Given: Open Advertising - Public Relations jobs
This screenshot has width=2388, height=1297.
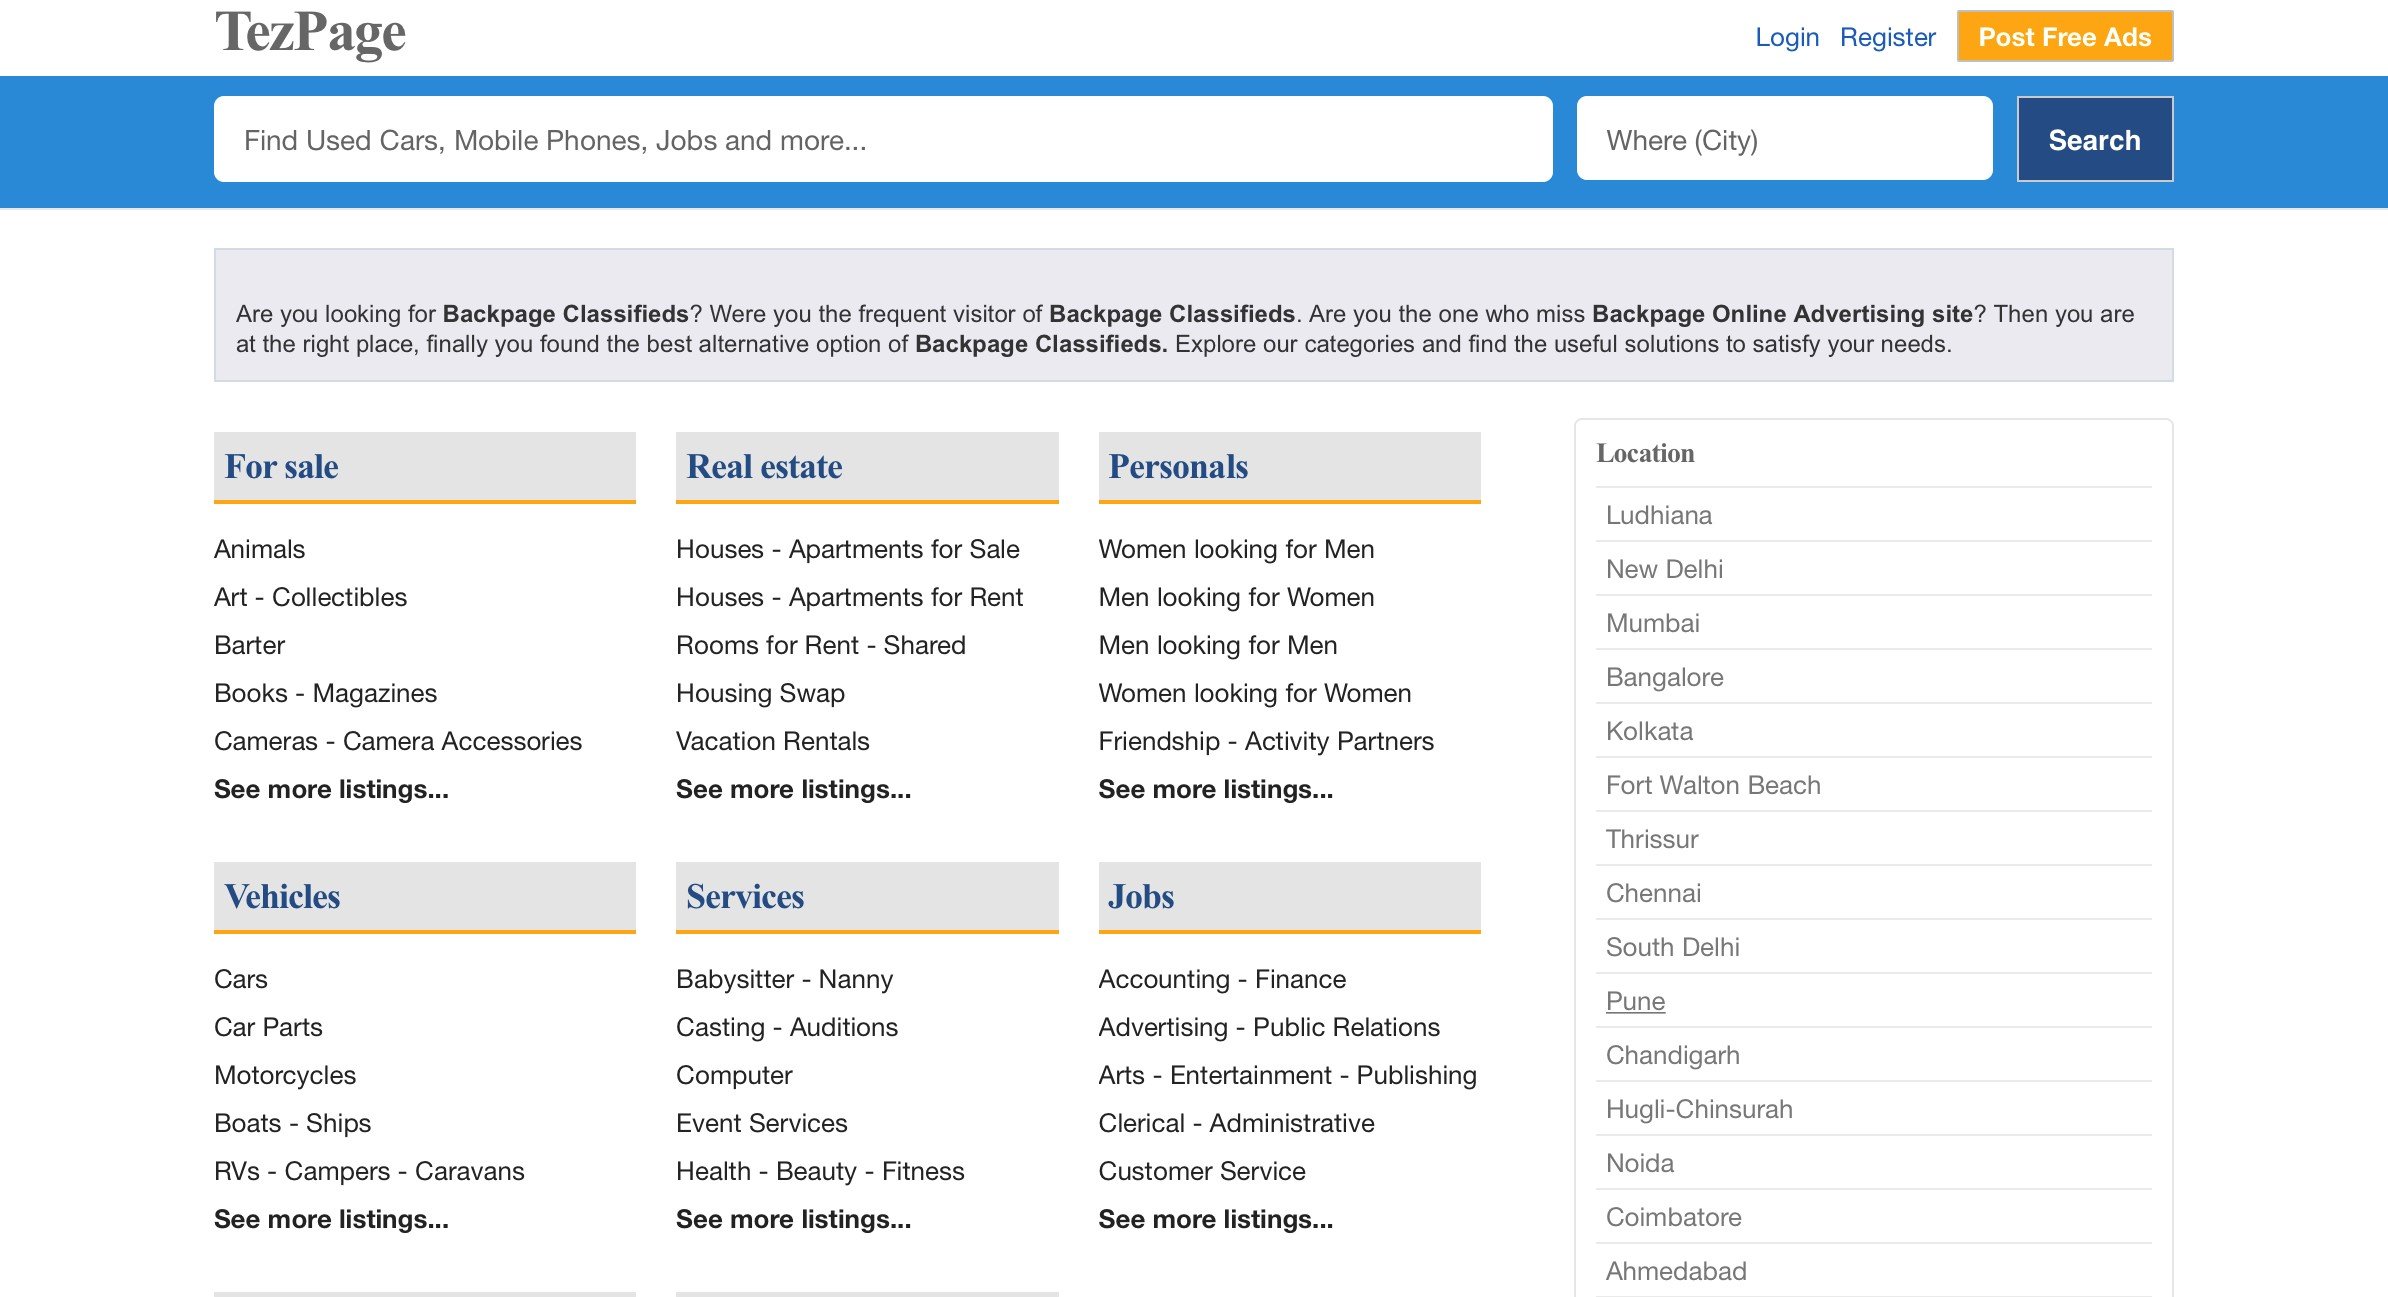Looking at the screenshot, I should [1269, 1026].
